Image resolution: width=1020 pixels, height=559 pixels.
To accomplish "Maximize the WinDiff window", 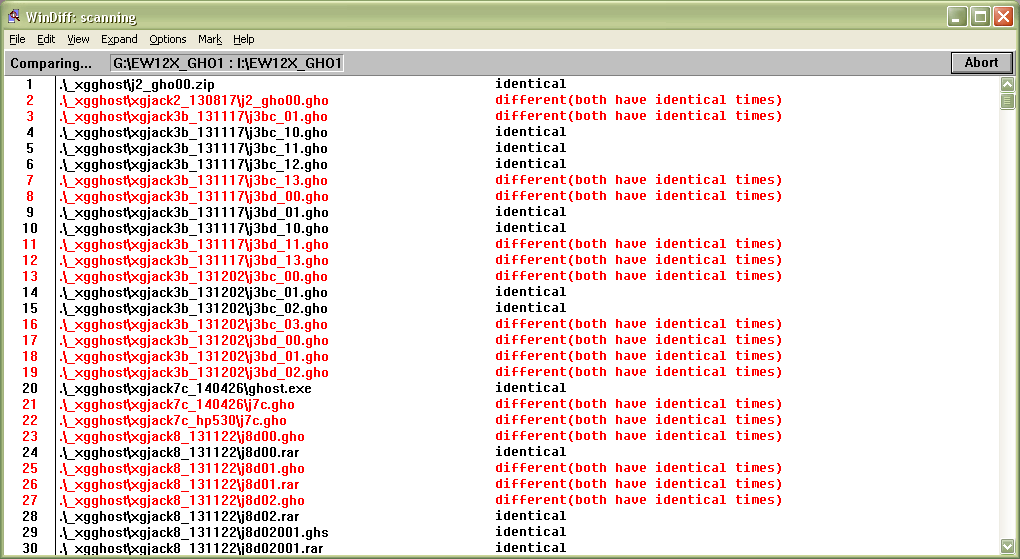I will click(x=980, y=17).
